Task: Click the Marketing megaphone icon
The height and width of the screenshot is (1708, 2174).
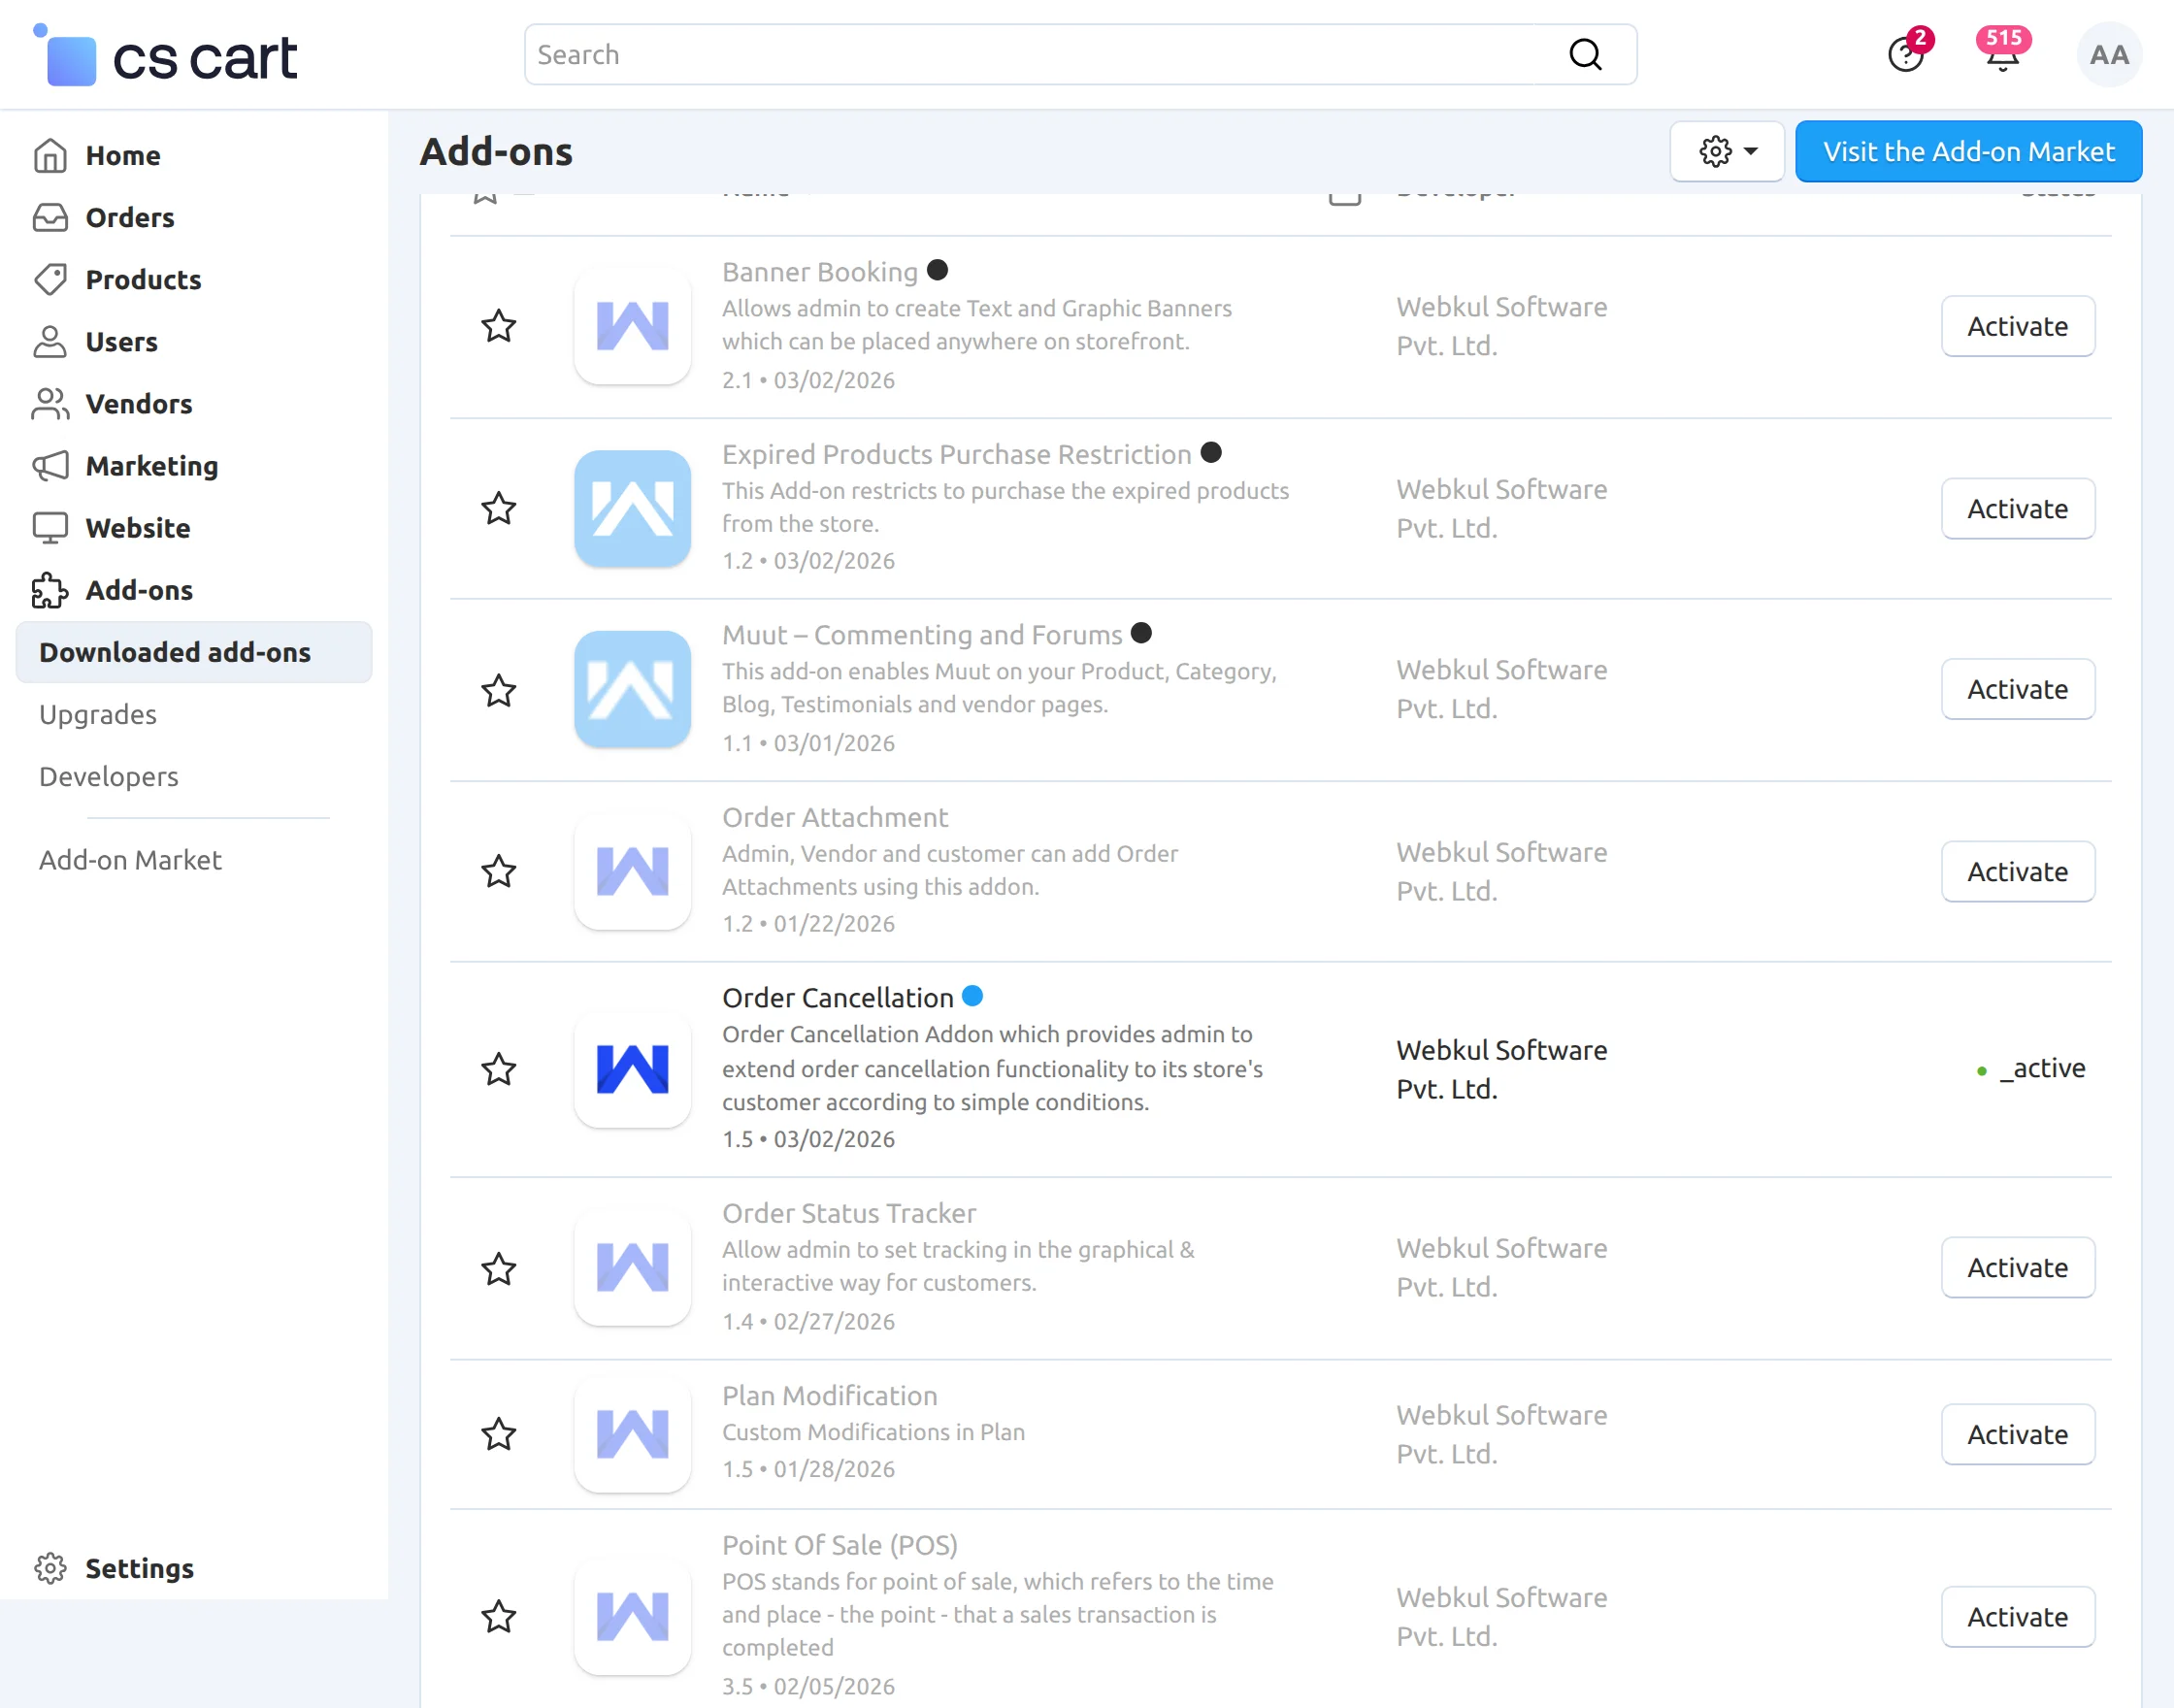Action: click(50, 465)
